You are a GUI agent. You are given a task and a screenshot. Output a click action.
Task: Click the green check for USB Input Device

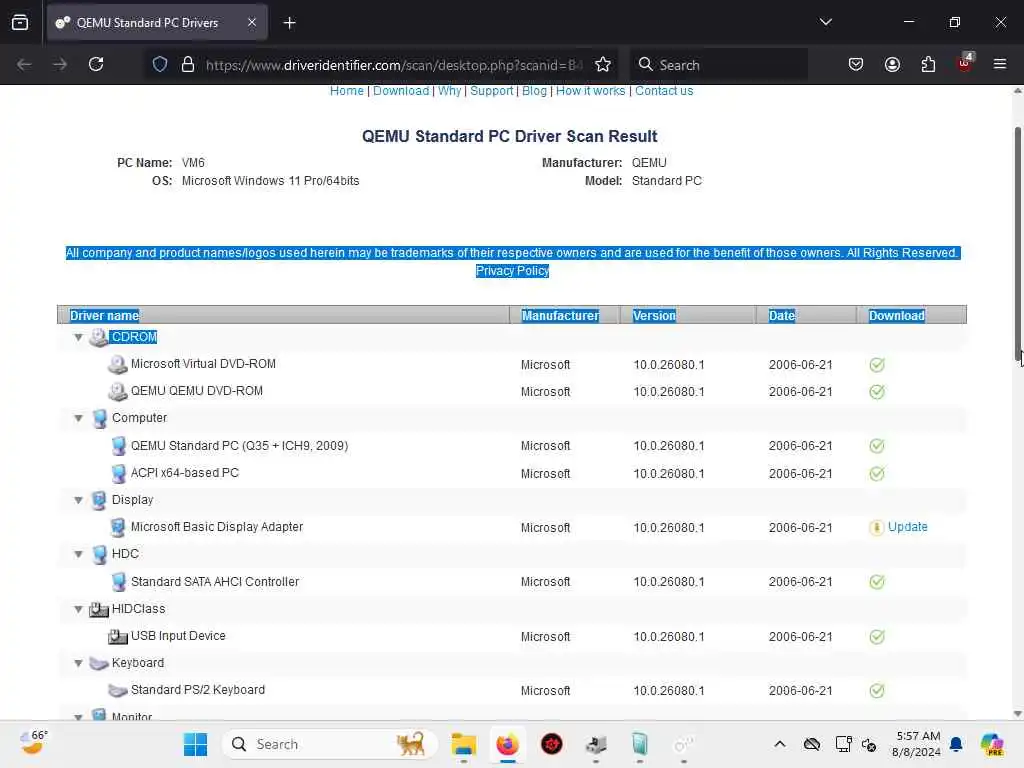877,637
